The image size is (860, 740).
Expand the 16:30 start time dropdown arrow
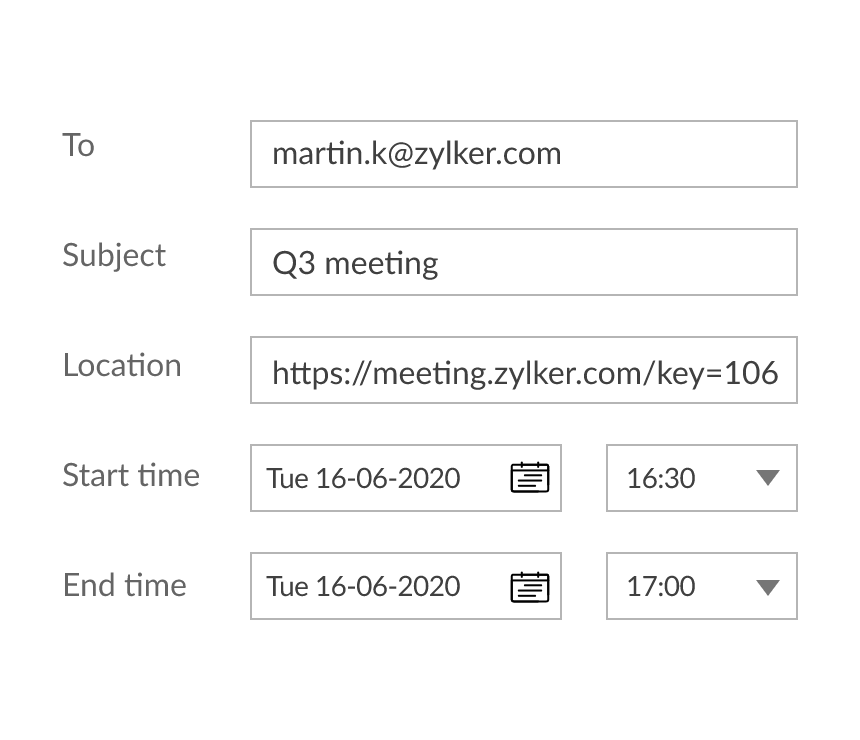coord(767,478)
